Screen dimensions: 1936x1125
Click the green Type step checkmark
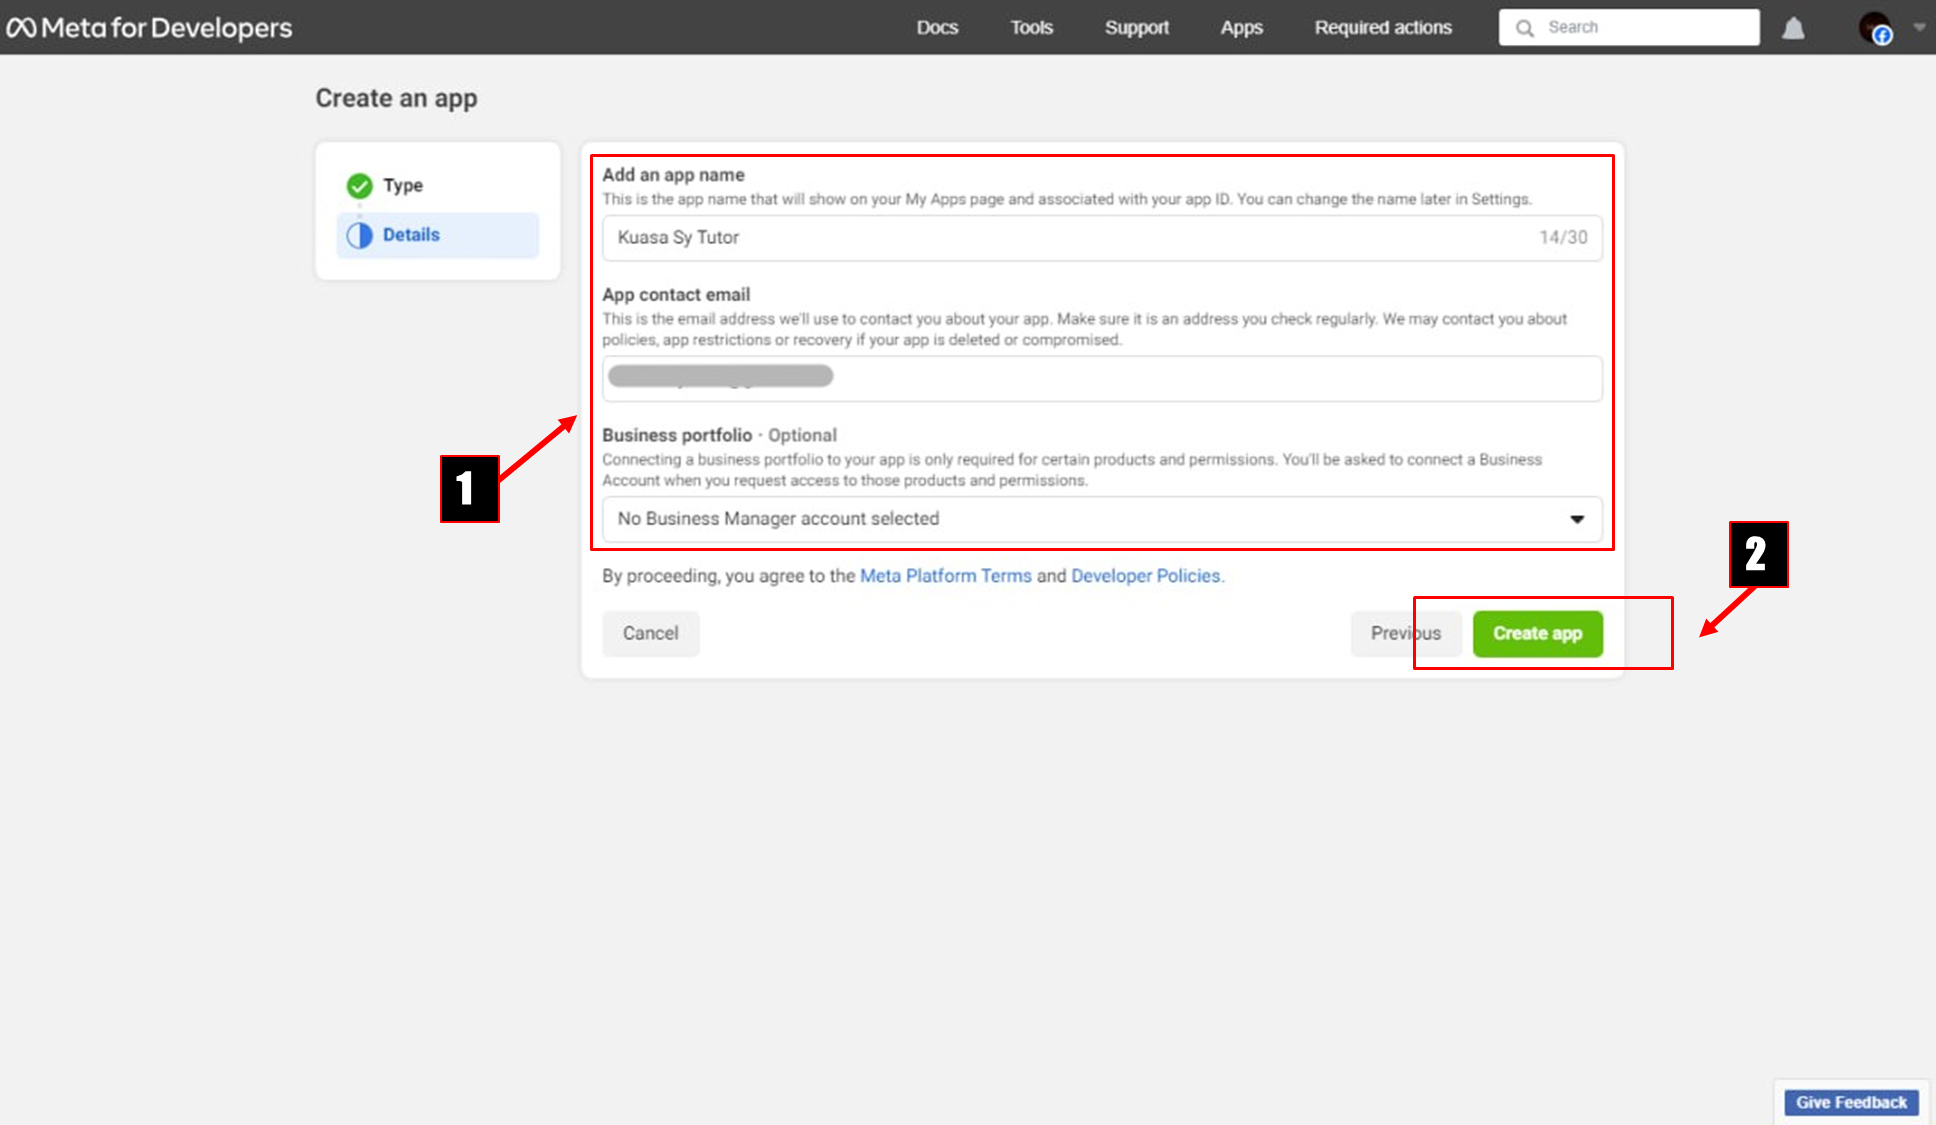pyautogui.click(x=359, y=186)
